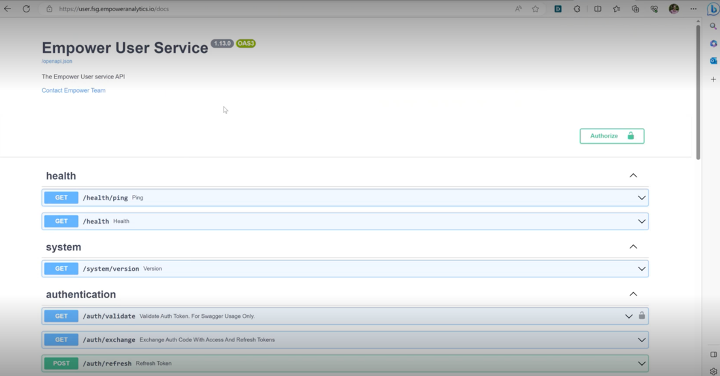Expand the GET /health endpoint chevron
The image size is (720, 376).
[641, 221]
